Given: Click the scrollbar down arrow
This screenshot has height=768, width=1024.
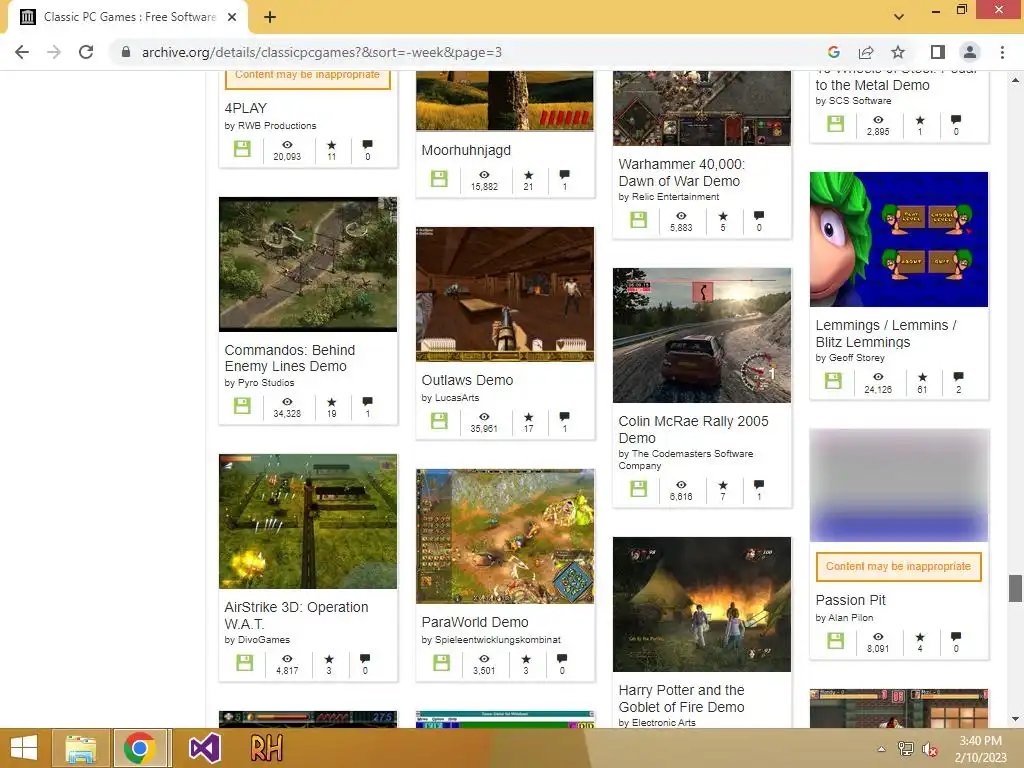Looking at the screenshot, I should (x=1014, y=719).
